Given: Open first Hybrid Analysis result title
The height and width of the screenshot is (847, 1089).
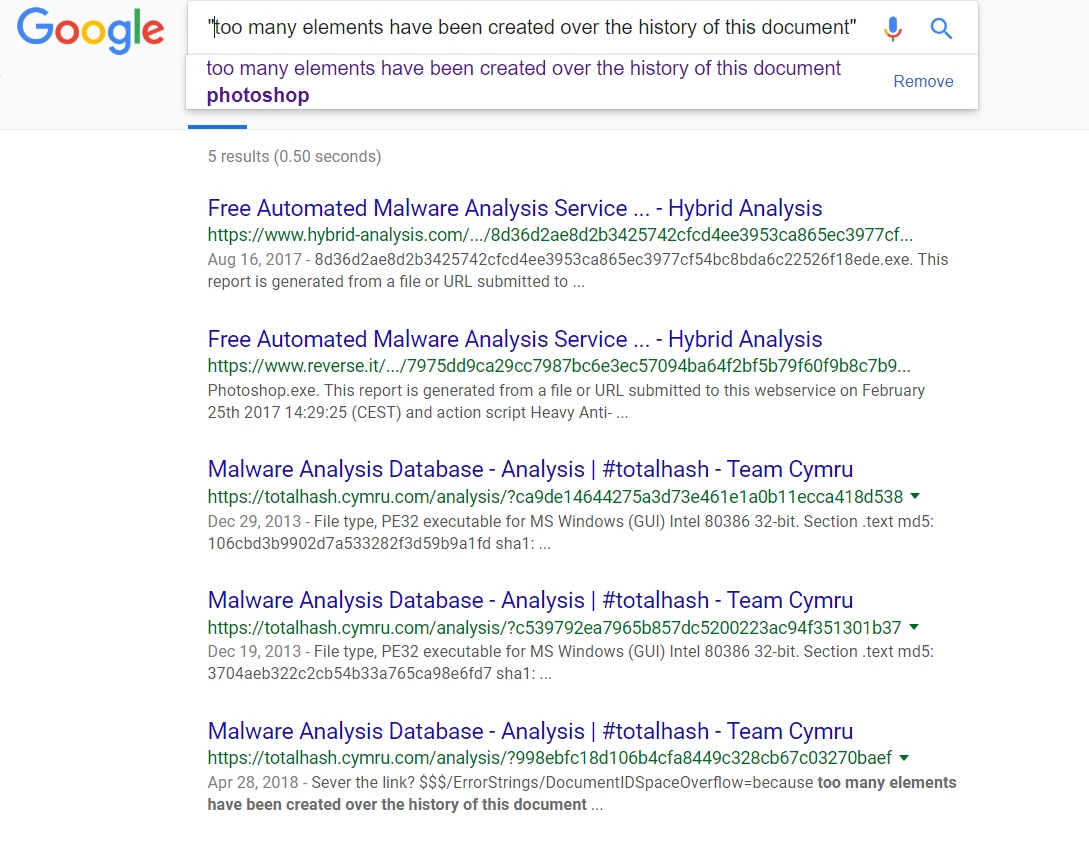Looking at the screenshot, I should [515, 208].
